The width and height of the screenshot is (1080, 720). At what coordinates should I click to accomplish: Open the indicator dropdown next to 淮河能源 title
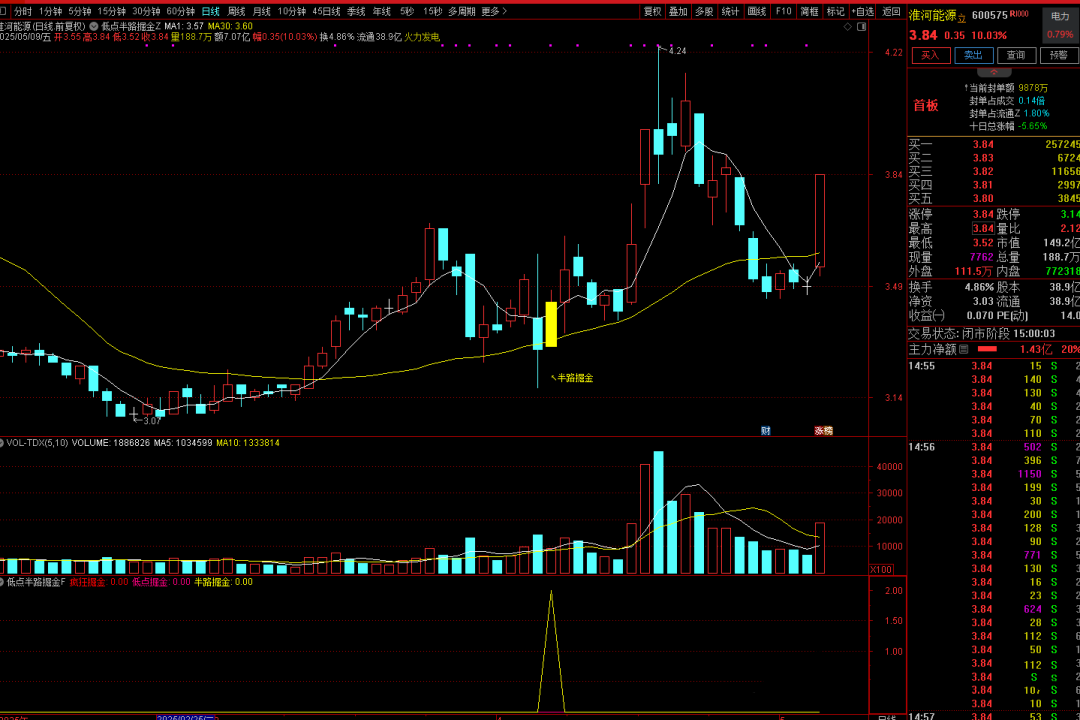(93, 26)
